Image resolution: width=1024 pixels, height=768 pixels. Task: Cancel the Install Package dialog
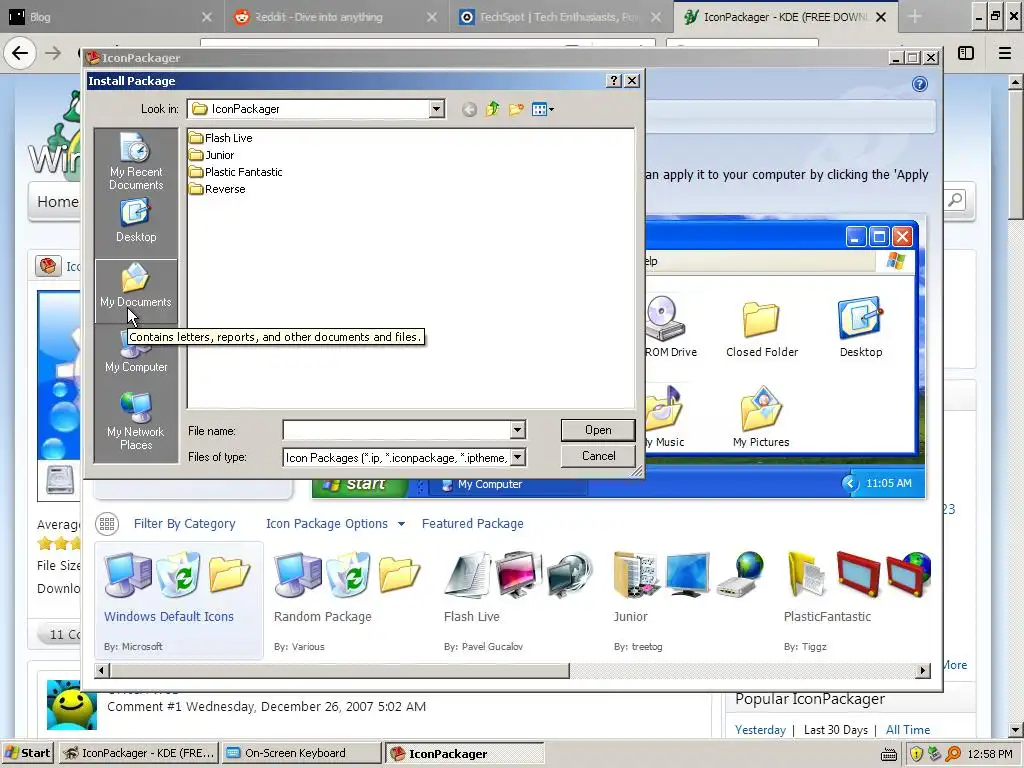click(x=598, y=456)
